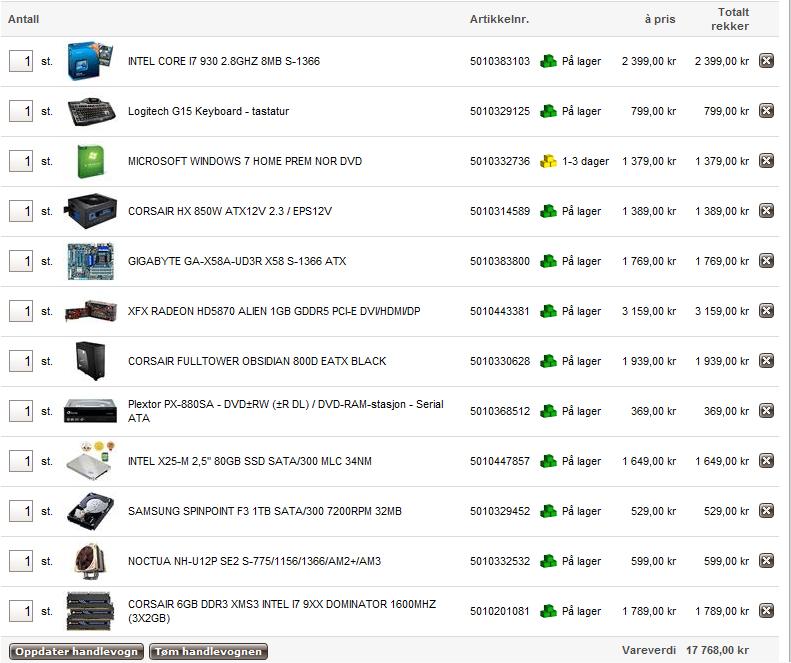Click the quantity field for Logitech G15 Keyboard
The width and height of the screenshot is (791, 663).
(x=21, y=111)
